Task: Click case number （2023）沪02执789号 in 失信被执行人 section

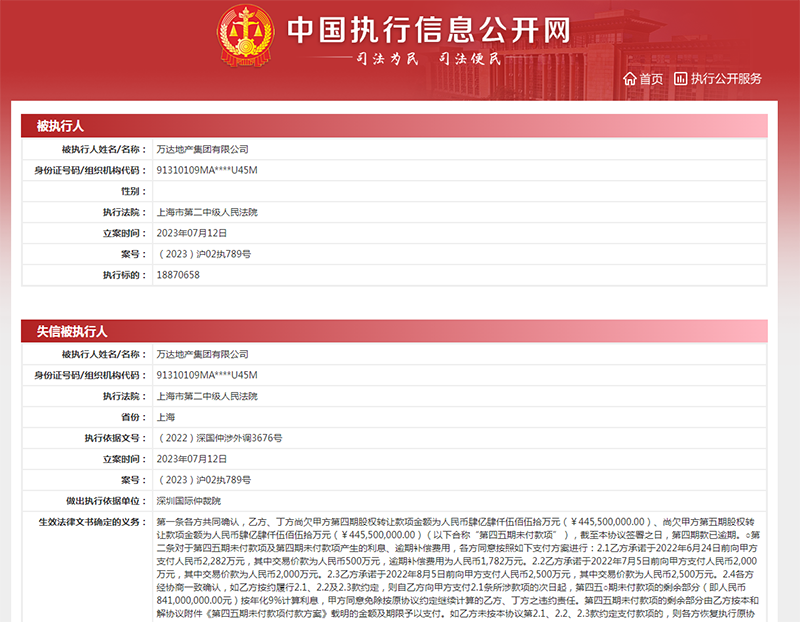Action: (x=204, y=480)
